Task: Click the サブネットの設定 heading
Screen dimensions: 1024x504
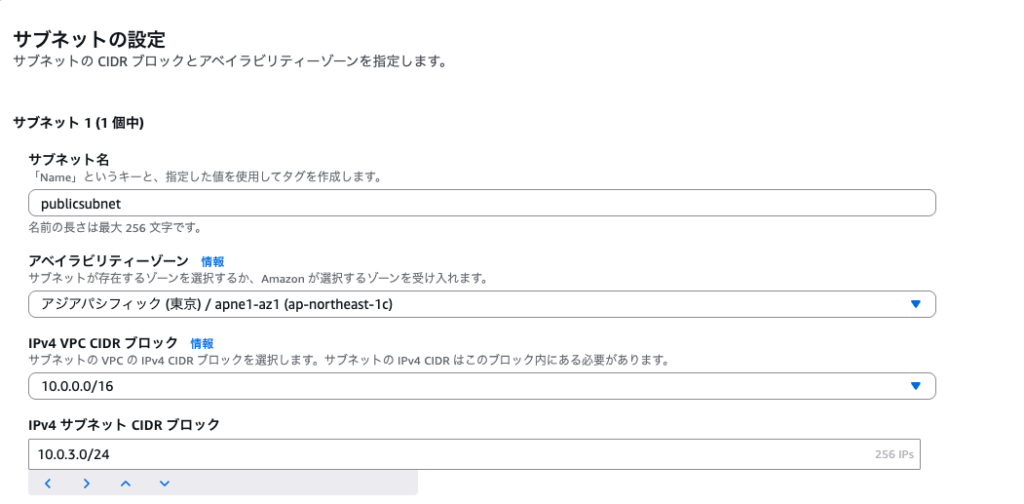Action: click(x=89, y=39)
